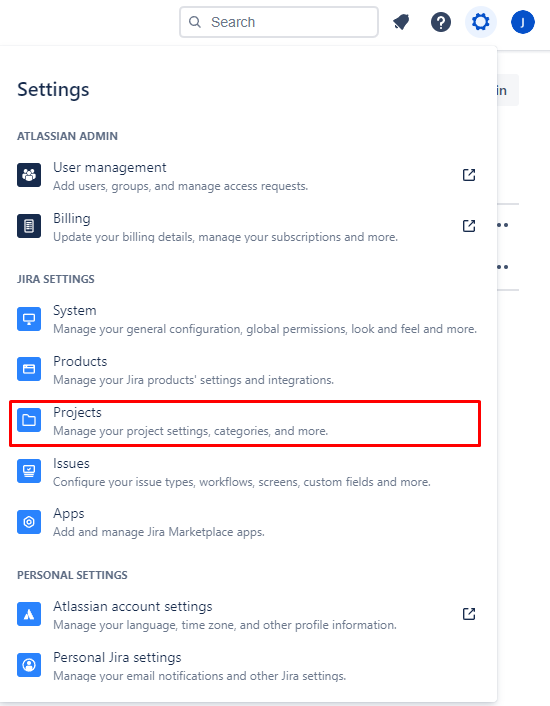Open the Apps settings link
This screenshot has width=550, height=706.
[245, 522]
